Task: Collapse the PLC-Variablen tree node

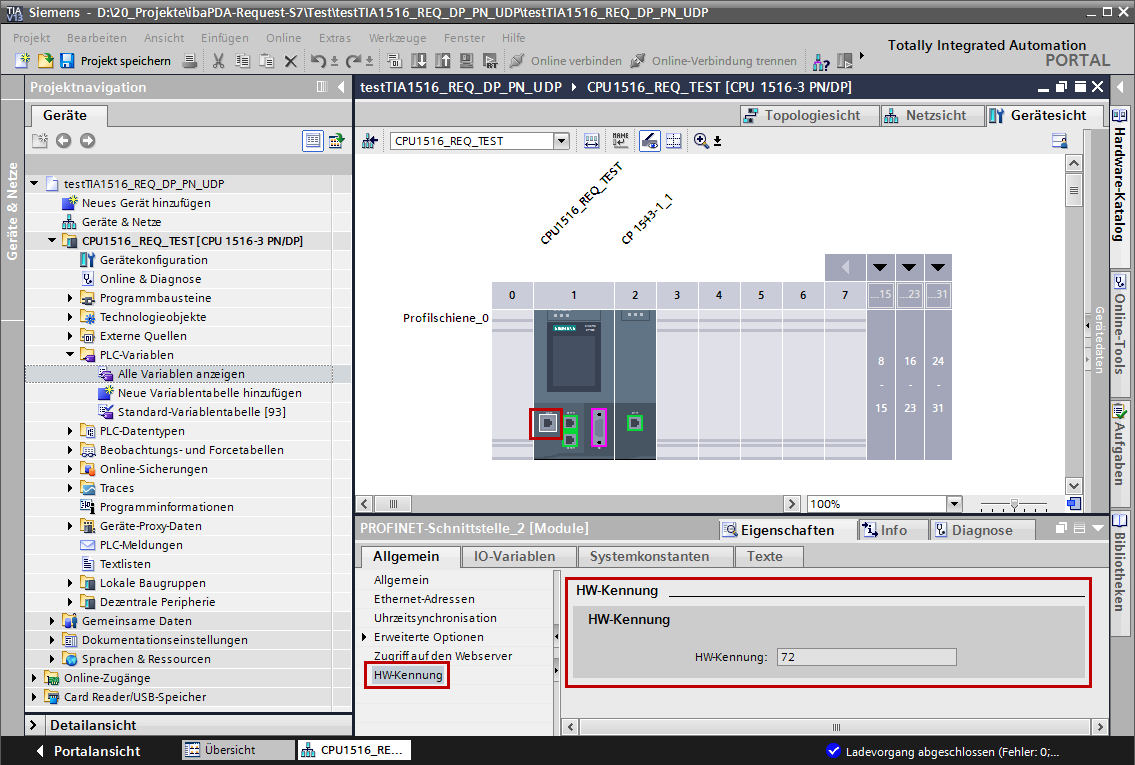Action: point(71,355)
